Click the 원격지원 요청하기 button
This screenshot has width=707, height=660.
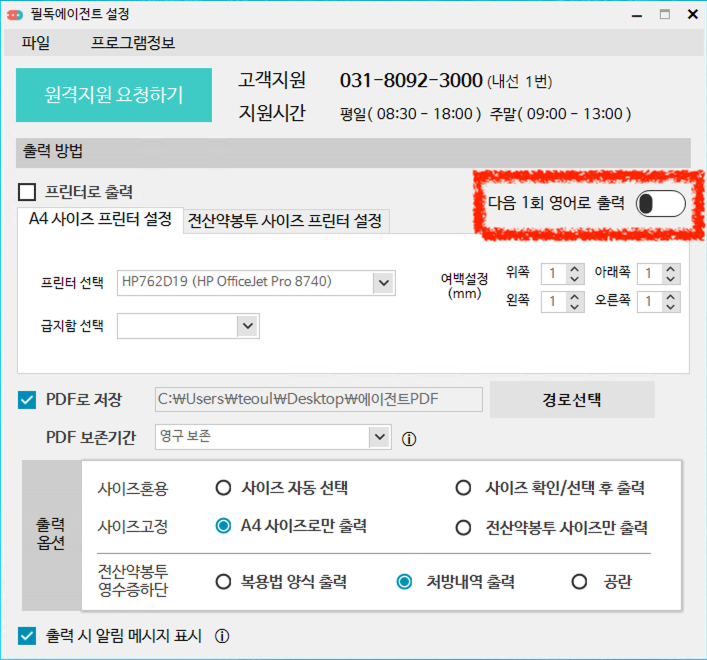[114, 95]
